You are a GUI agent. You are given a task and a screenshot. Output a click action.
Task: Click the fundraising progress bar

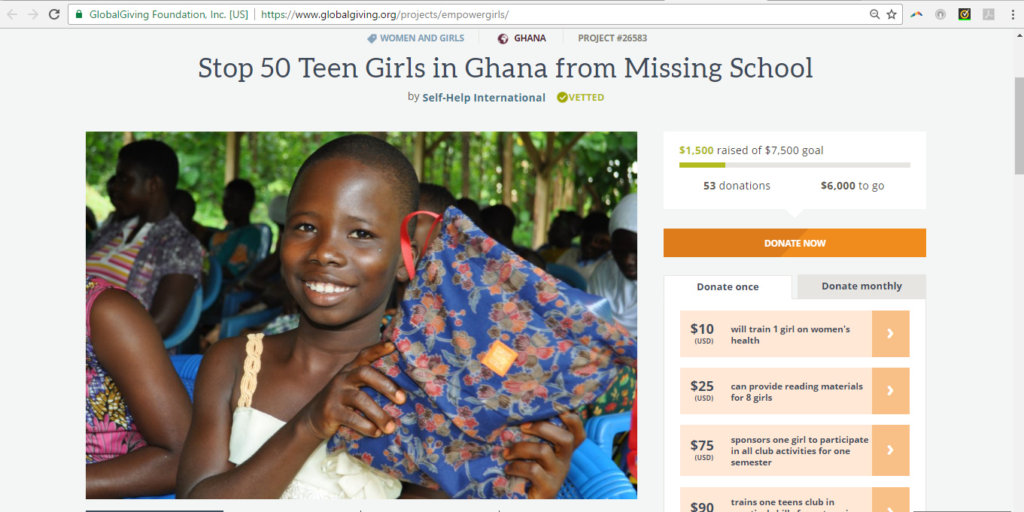point(794,165)
